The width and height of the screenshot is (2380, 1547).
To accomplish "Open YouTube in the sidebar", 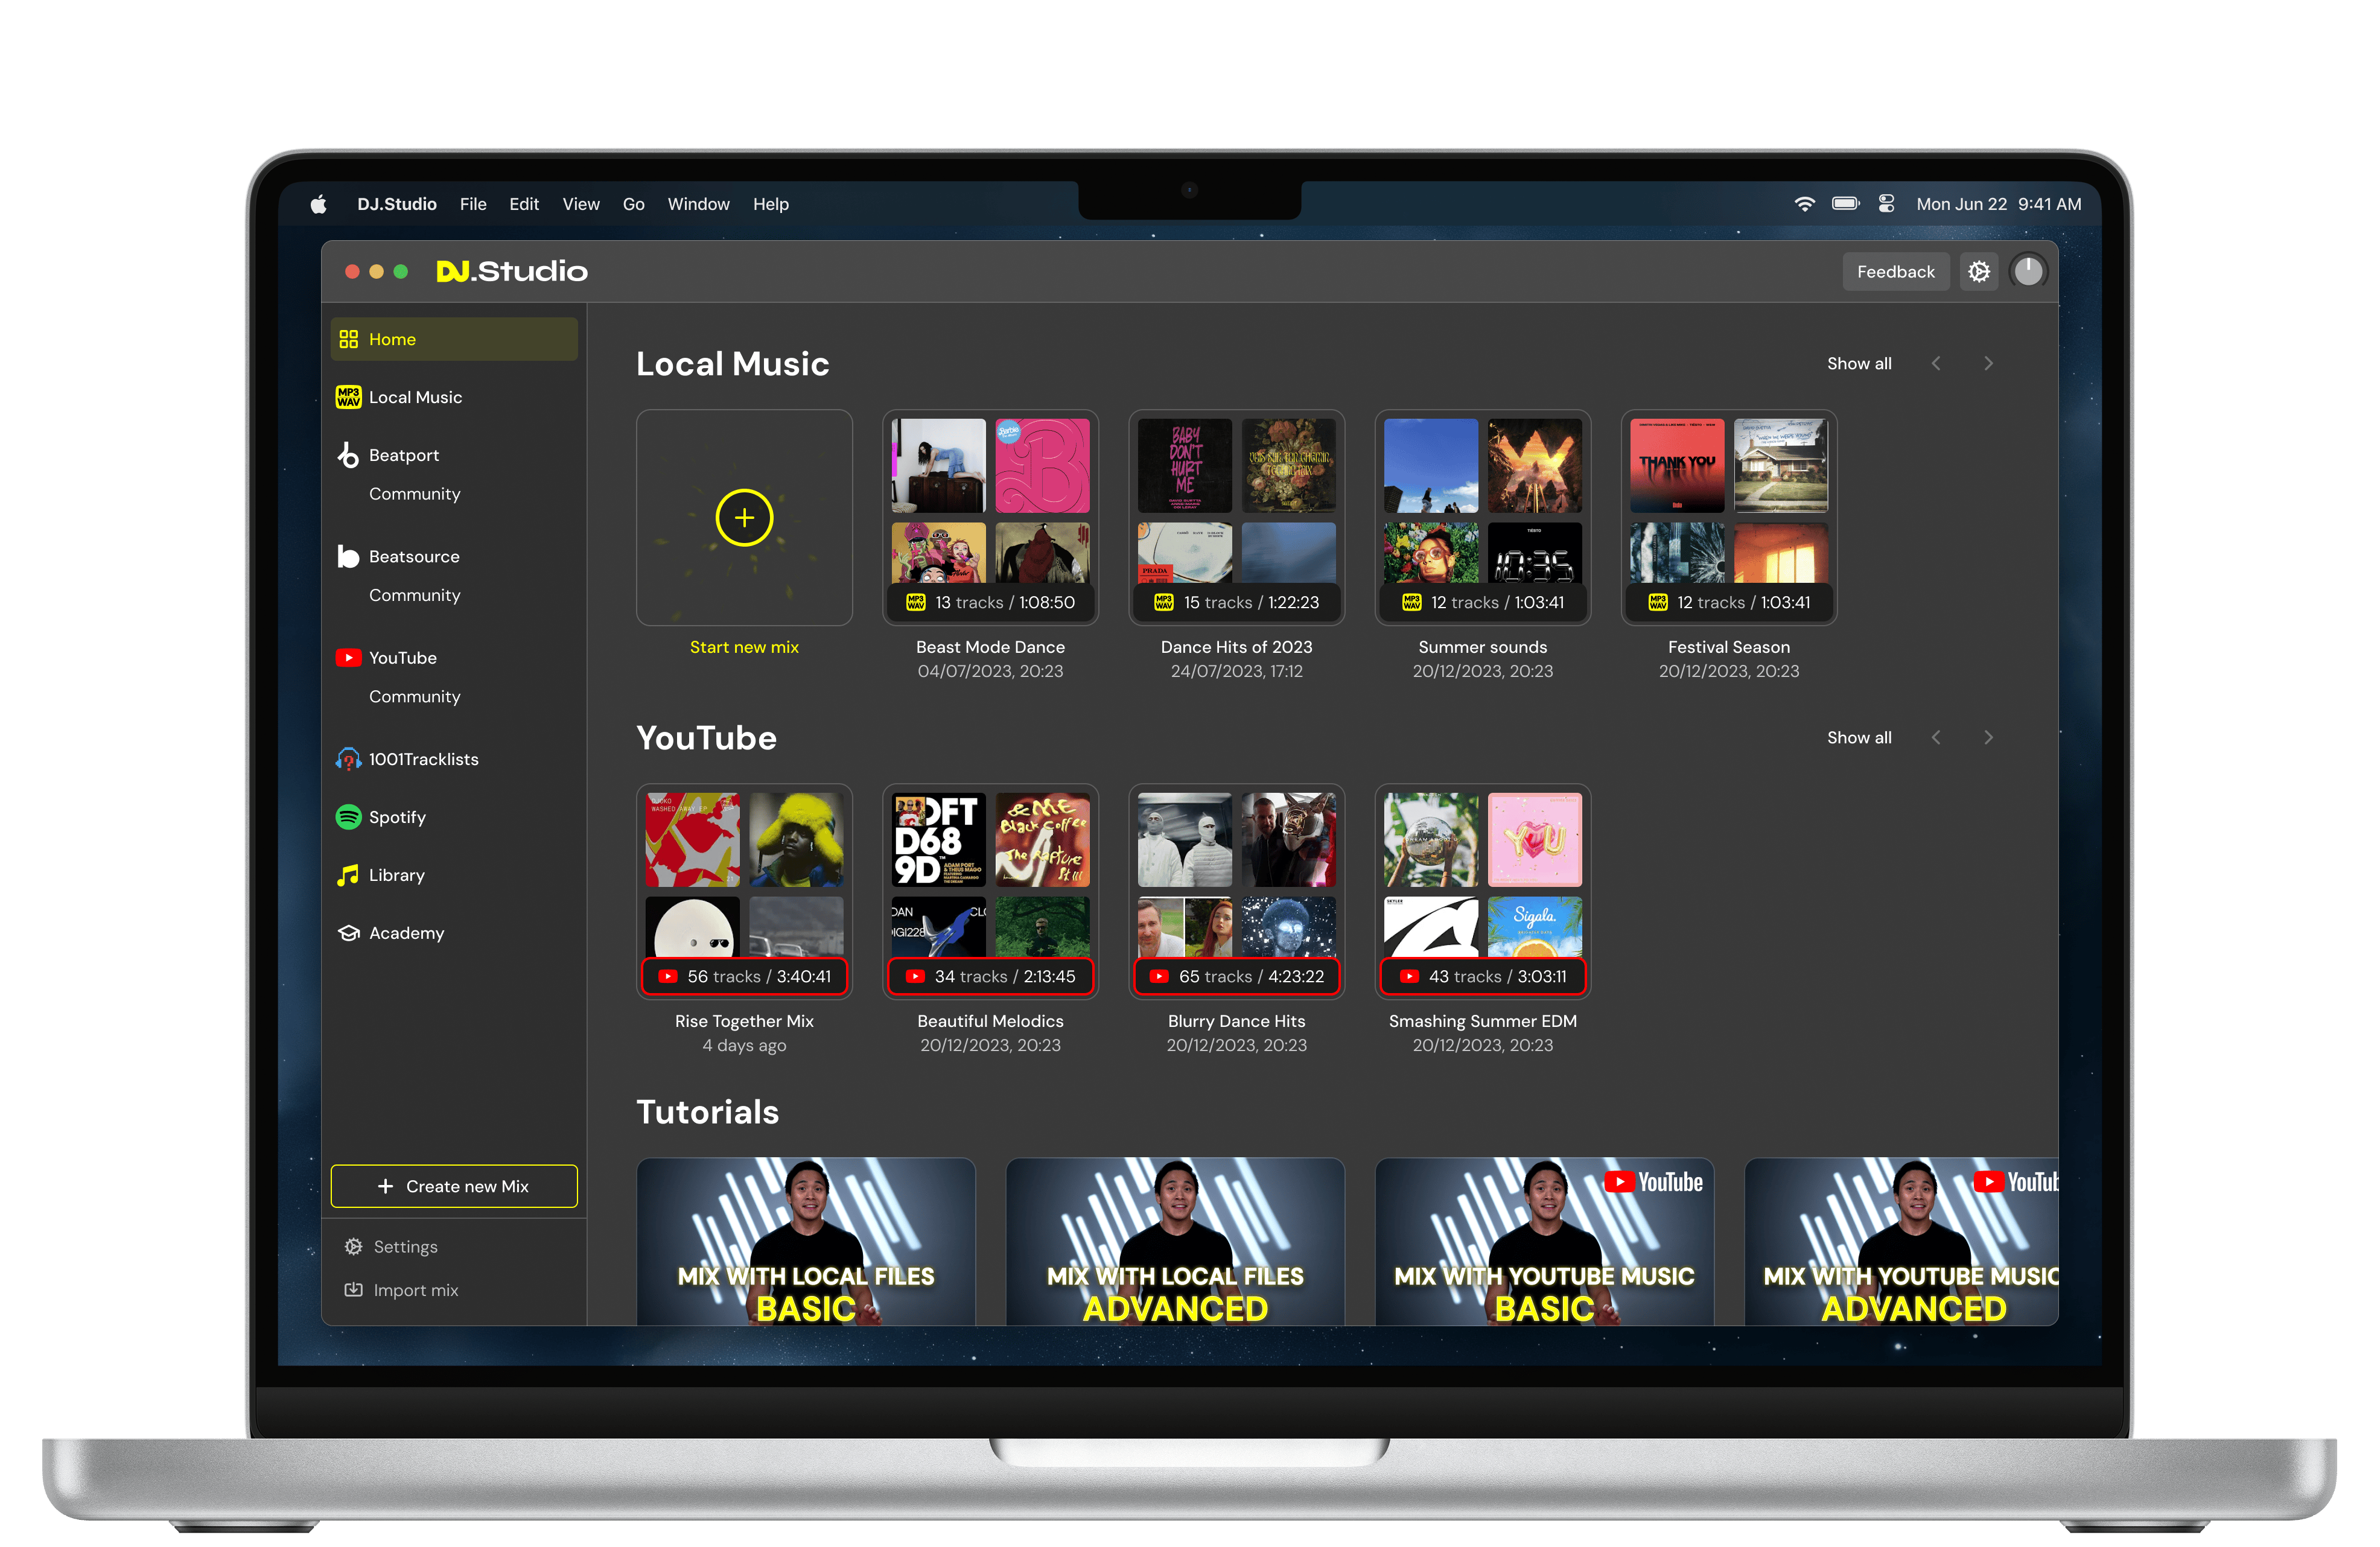I will [454, 658].
